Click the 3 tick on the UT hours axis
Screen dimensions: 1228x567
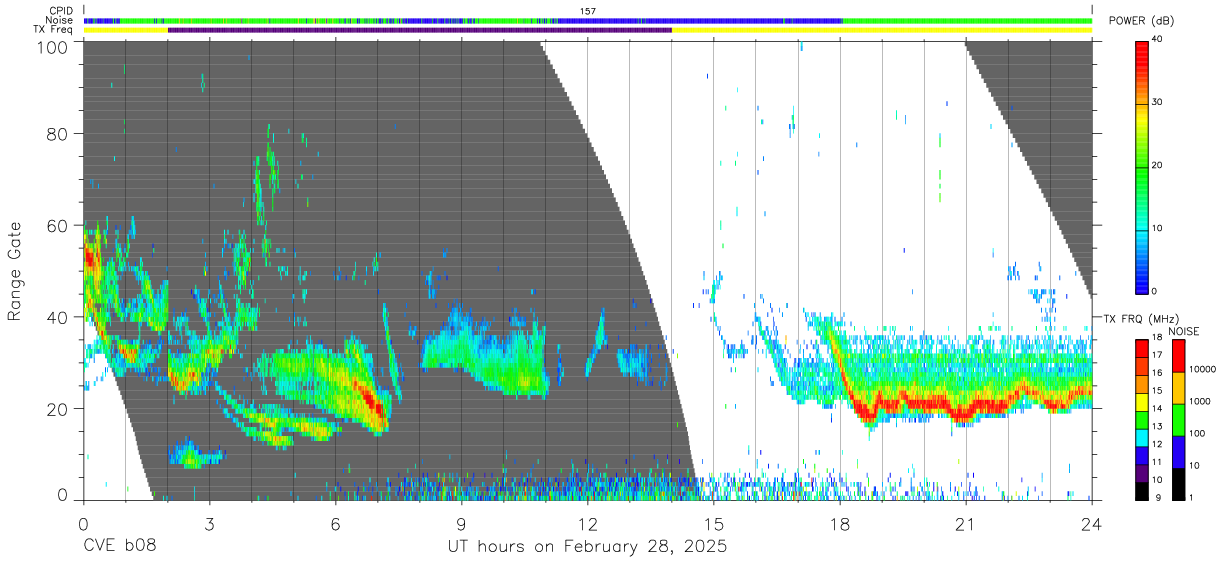(x=209, y=523)
